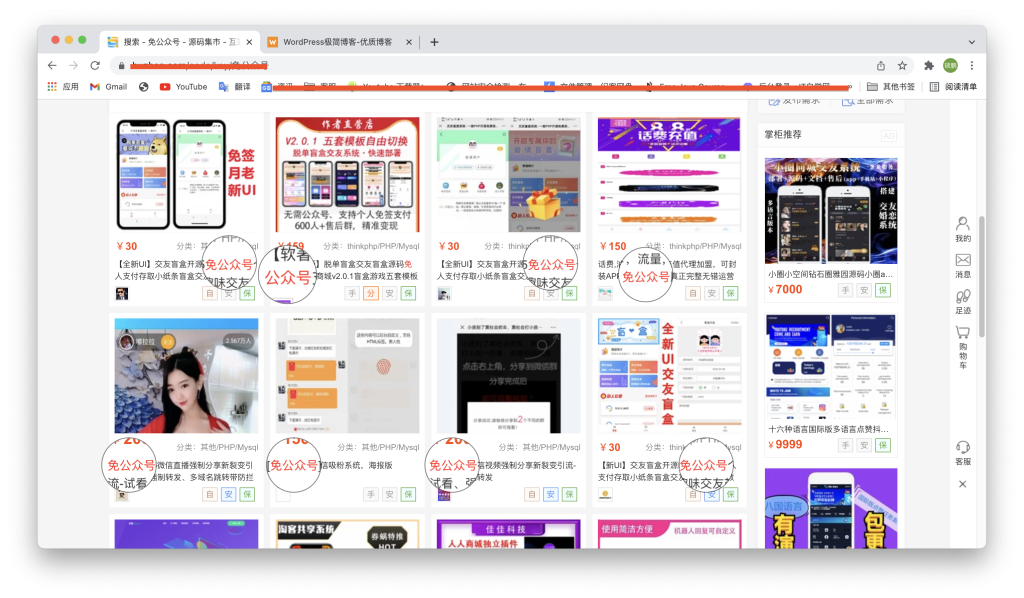Click the AD label beside 掌柜推荐

click(889, 136)
